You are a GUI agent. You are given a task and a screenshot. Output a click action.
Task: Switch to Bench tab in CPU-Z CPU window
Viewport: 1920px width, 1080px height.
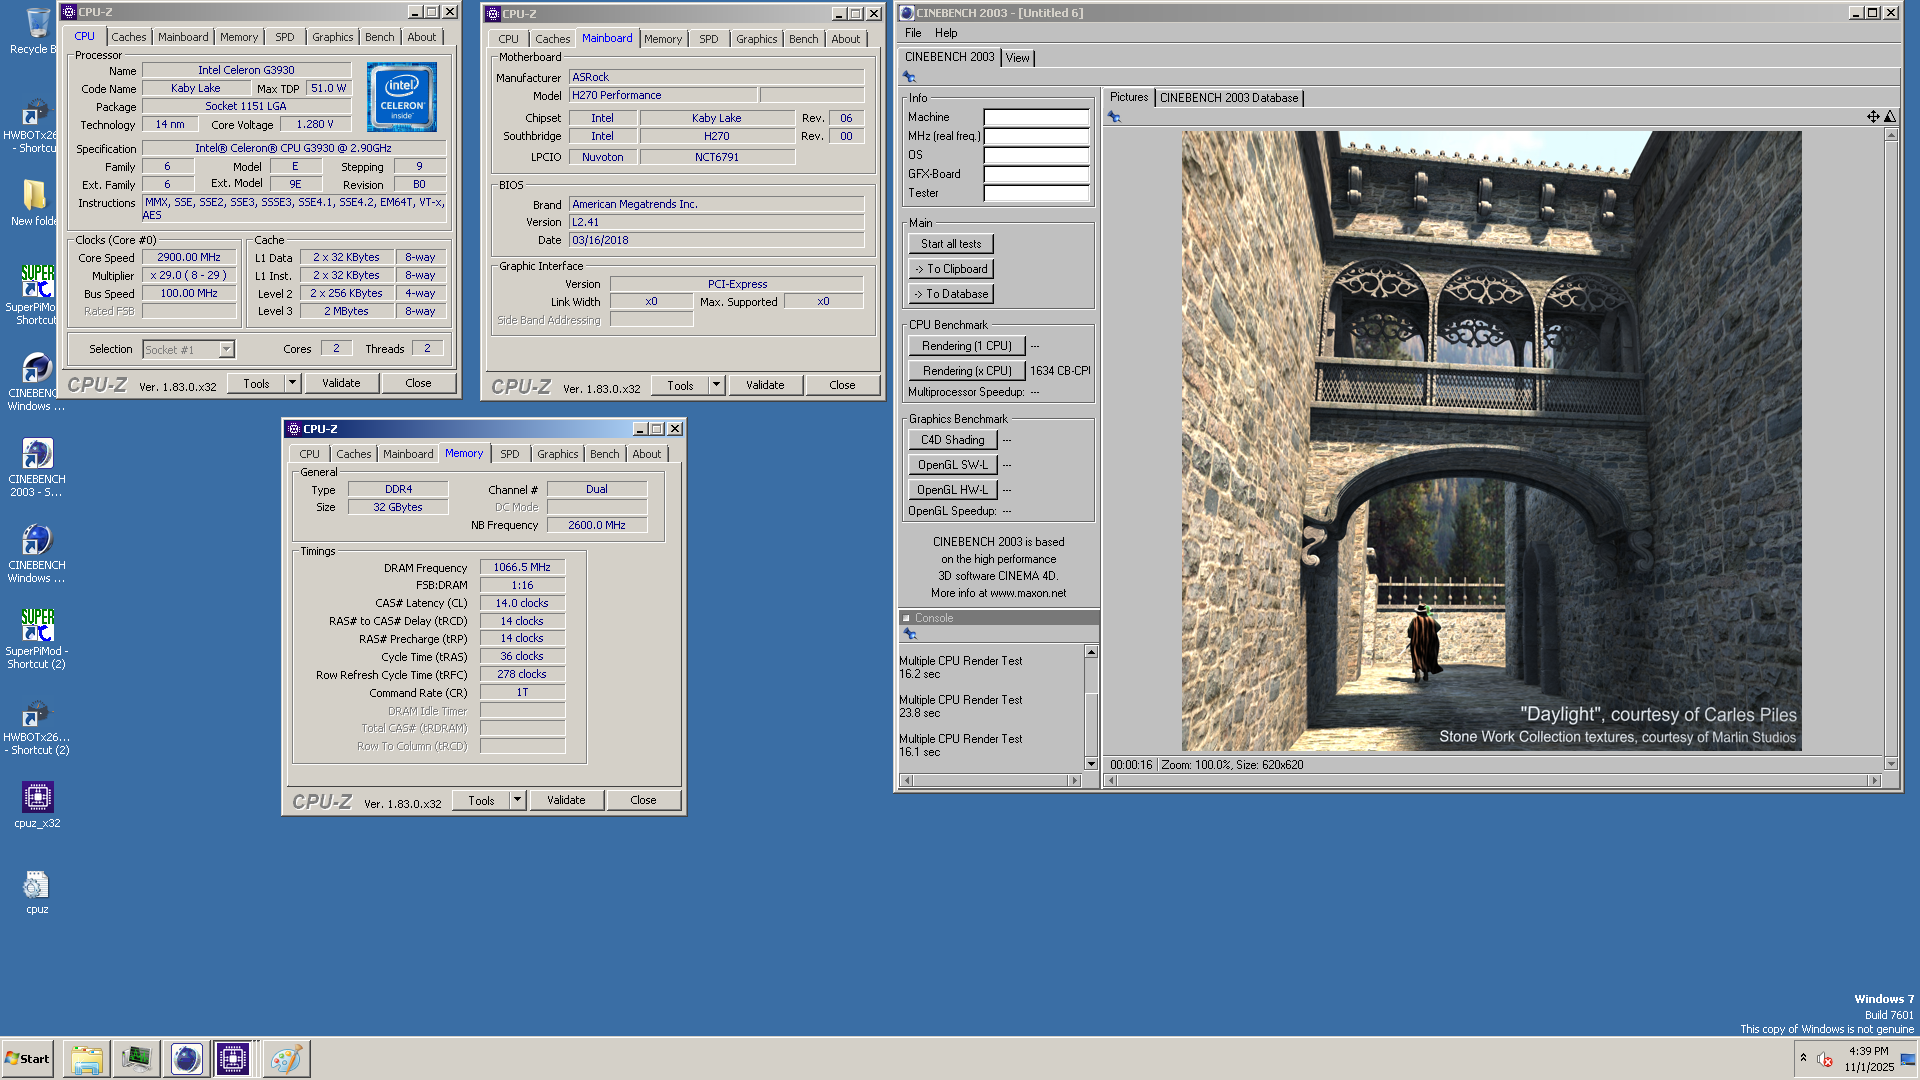coord(380,37)
